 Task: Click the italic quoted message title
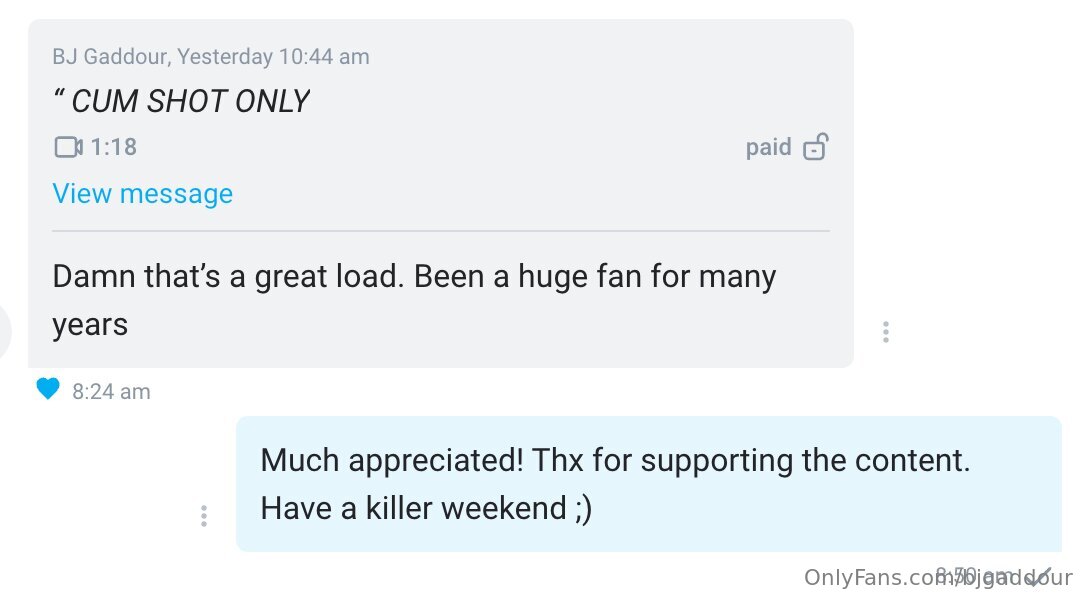(x=181, y=101)
